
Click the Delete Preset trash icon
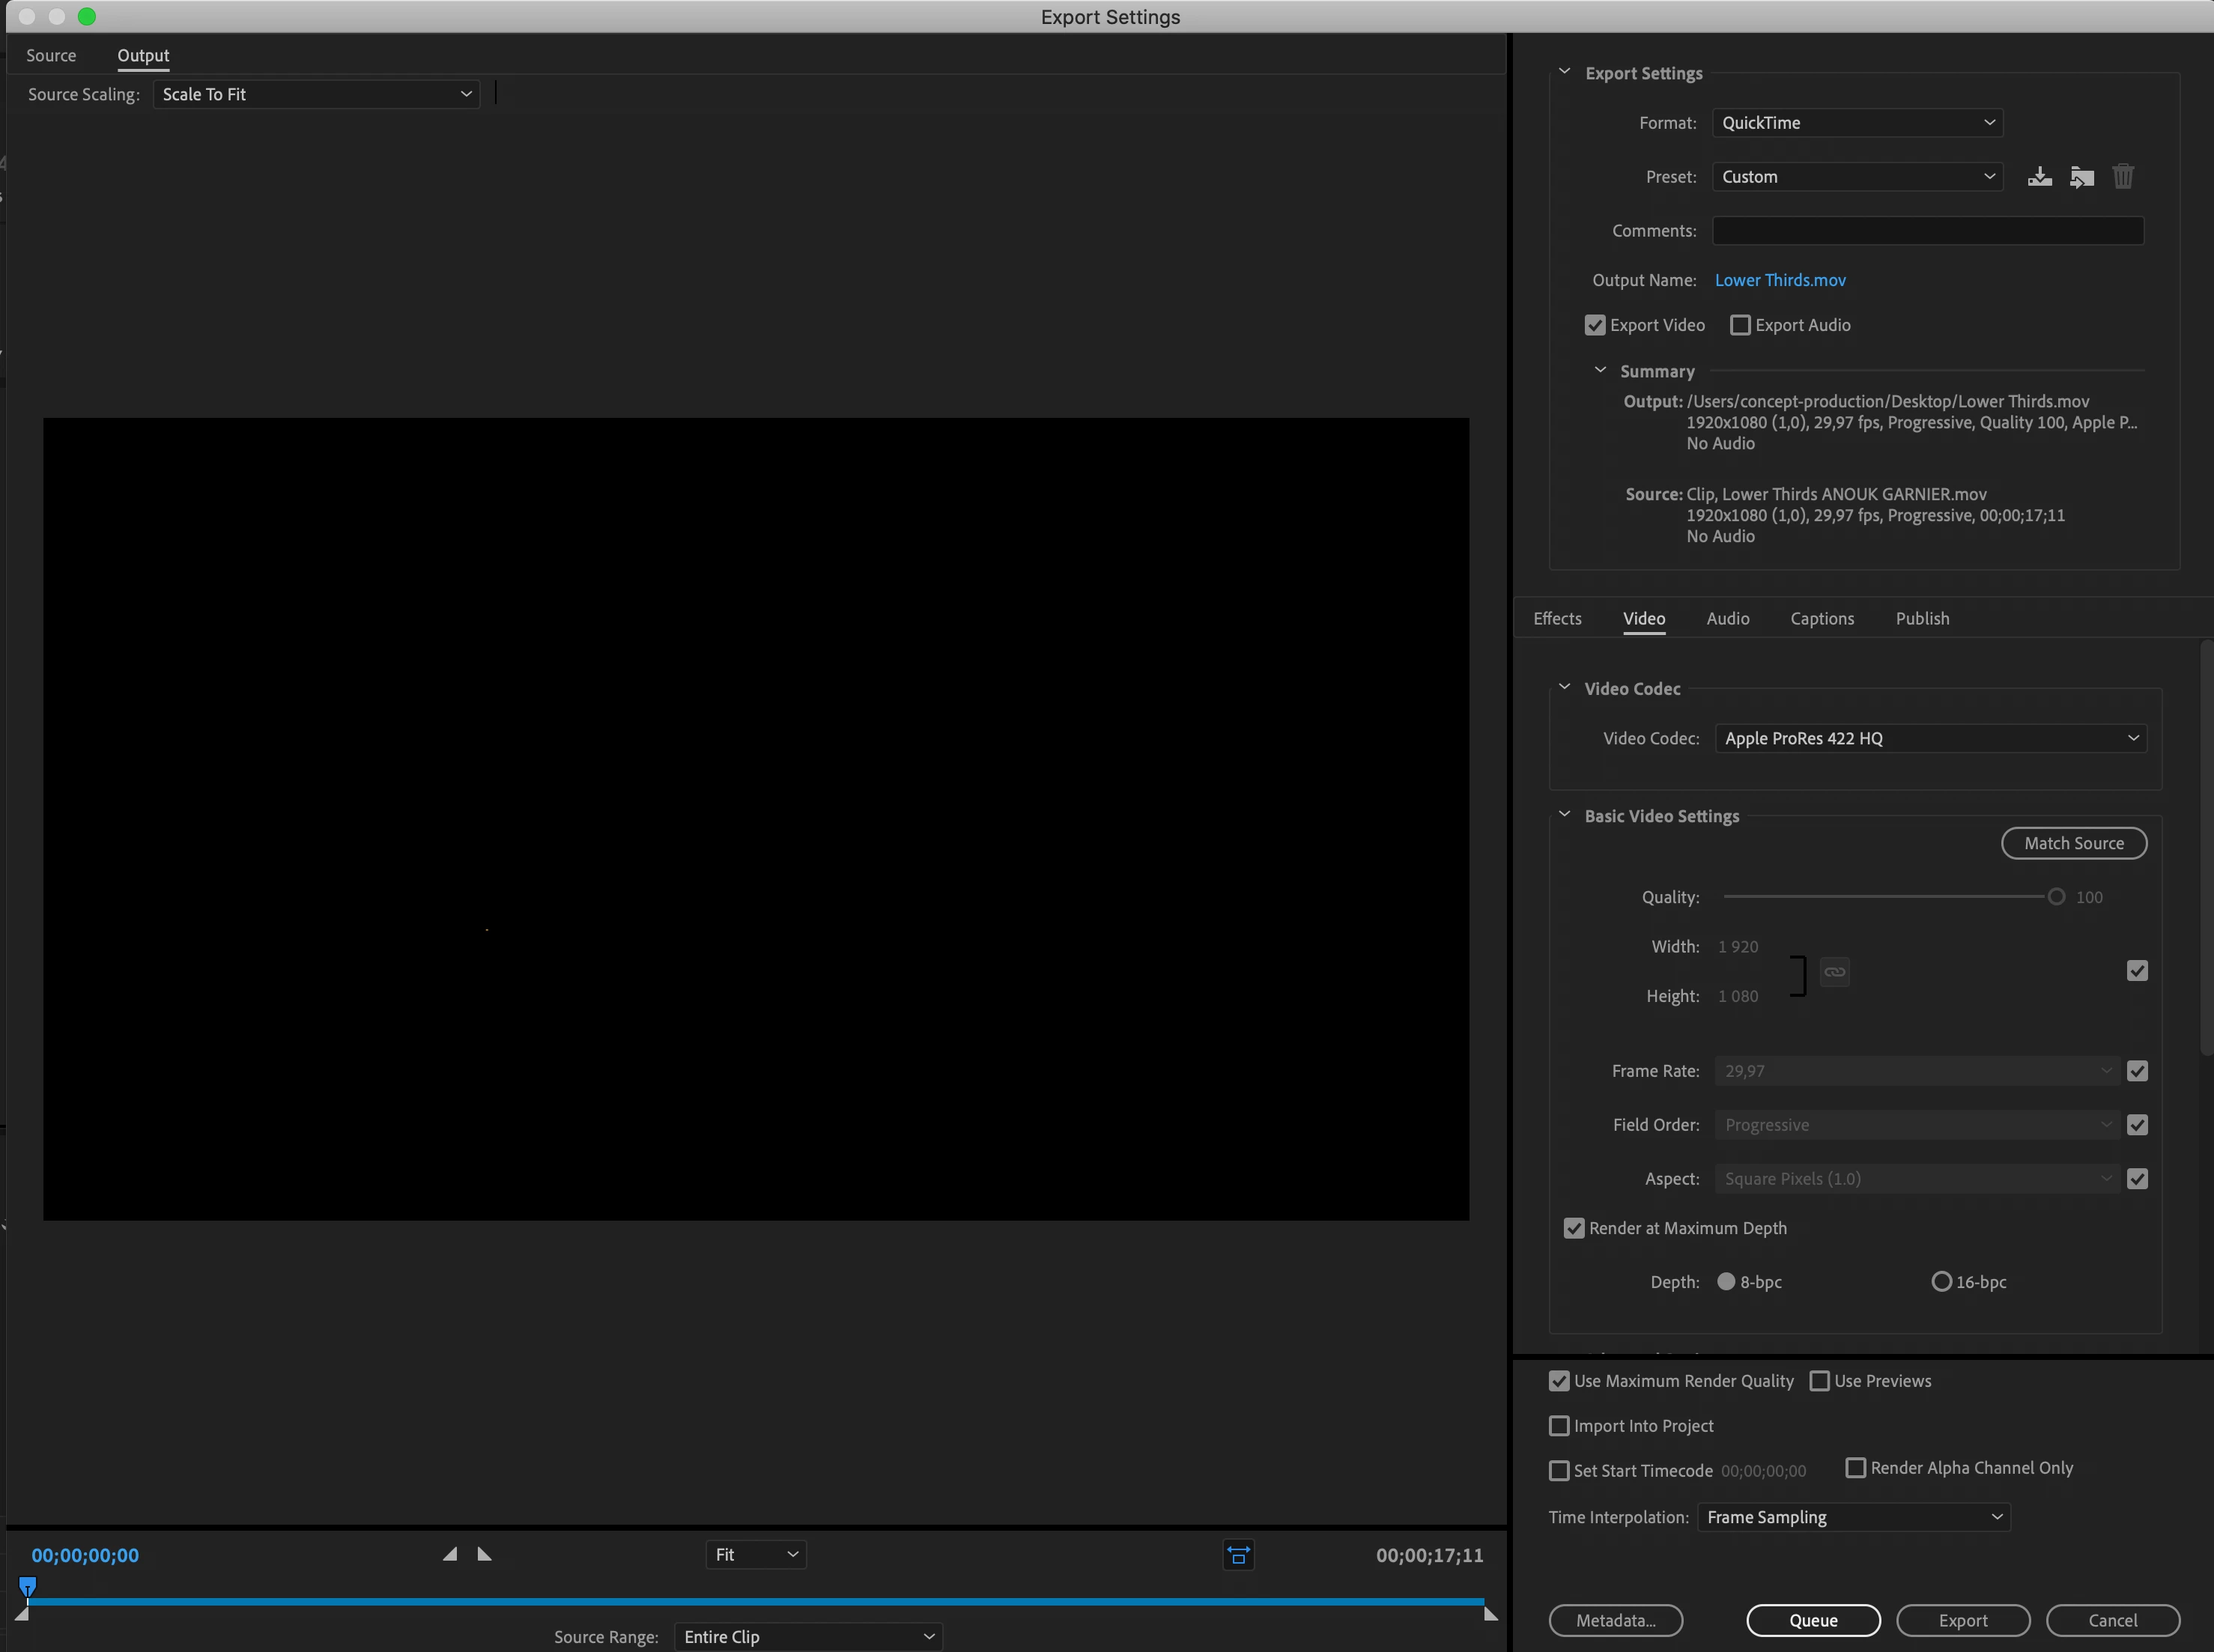2122,177
